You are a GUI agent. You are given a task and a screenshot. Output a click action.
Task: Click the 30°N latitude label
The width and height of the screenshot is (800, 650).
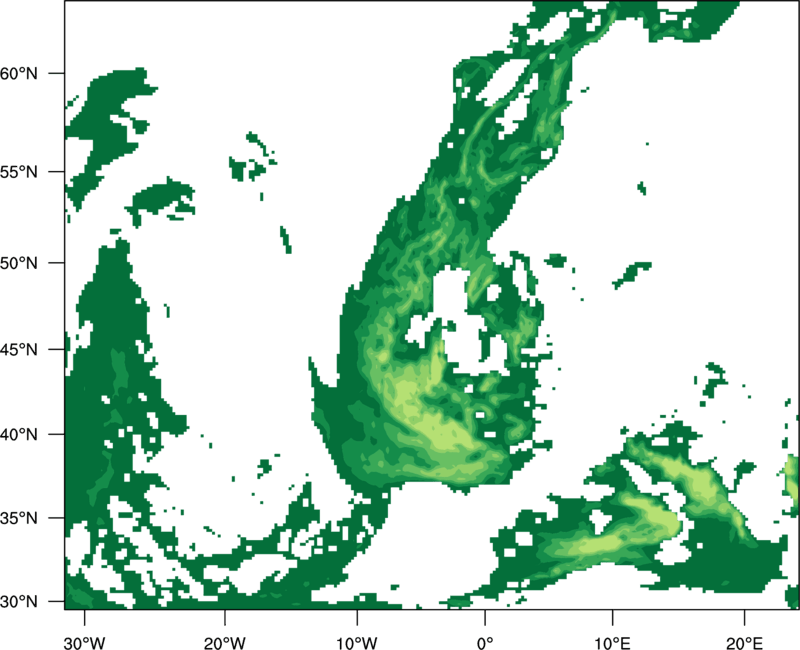point(19,602)
